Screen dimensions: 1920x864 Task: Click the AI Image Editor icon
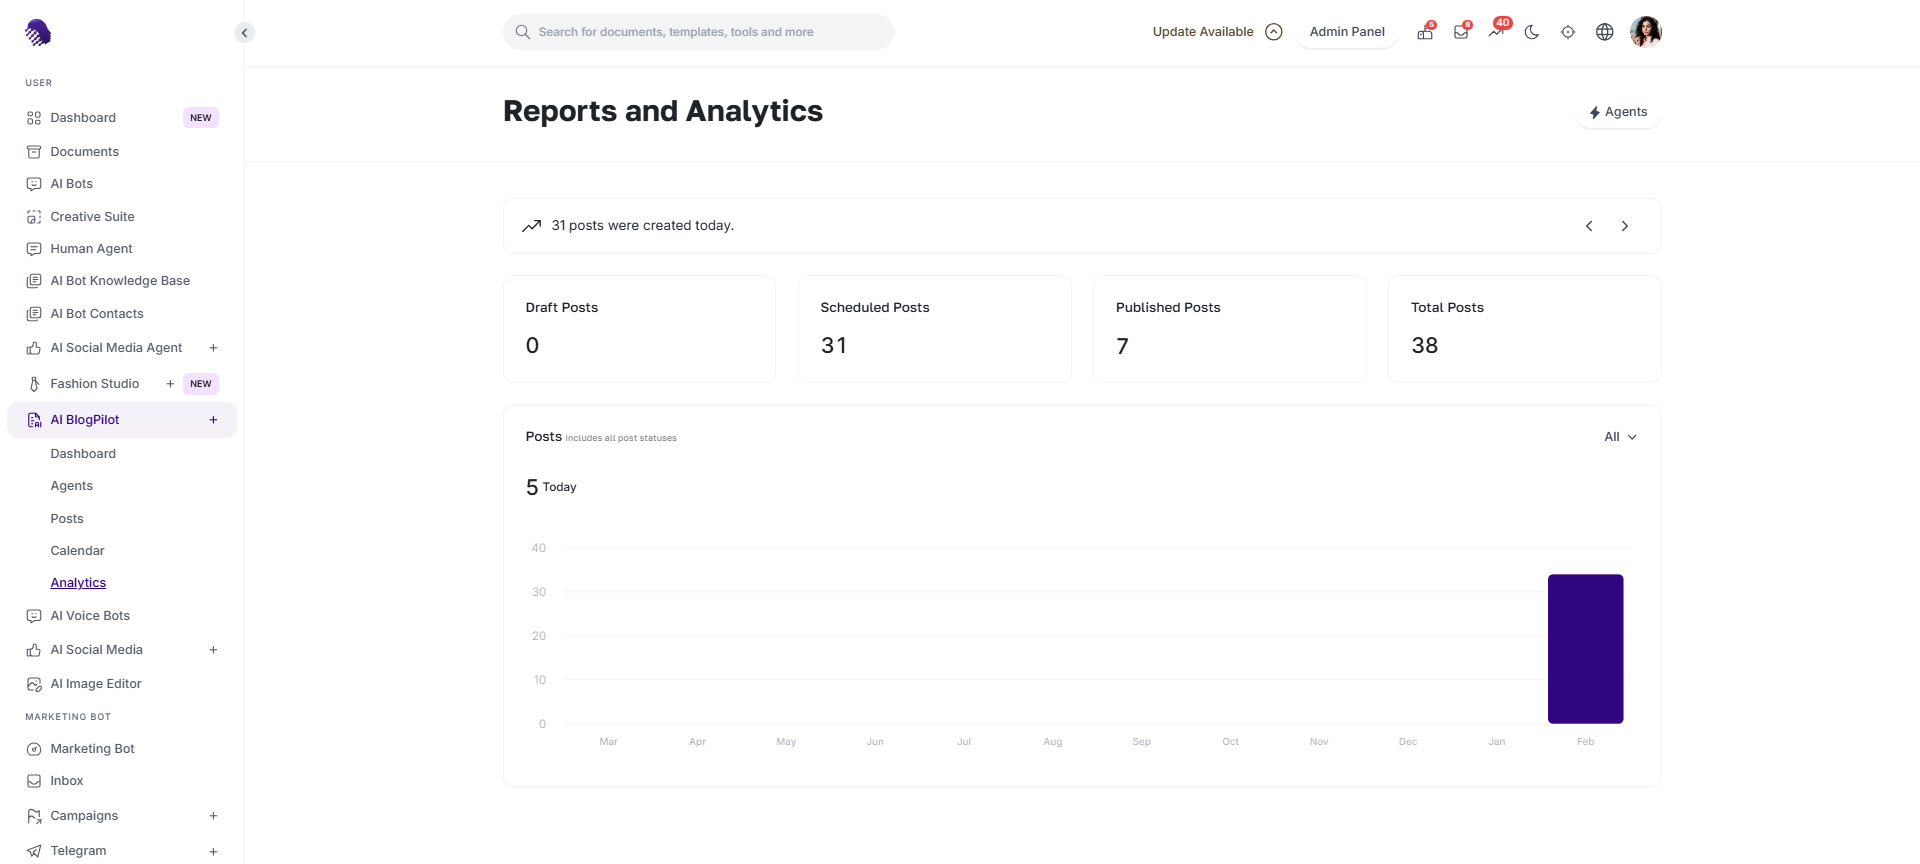point(34,684)
